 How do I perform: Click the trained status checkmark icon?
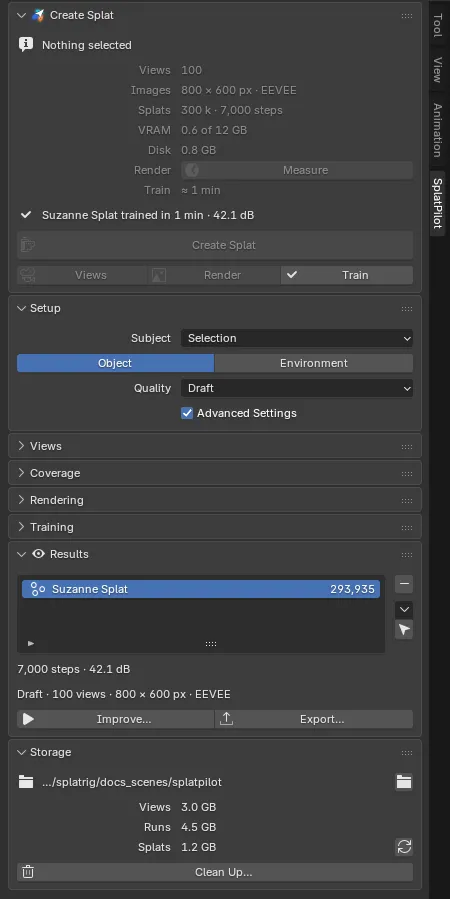(26, 215)
